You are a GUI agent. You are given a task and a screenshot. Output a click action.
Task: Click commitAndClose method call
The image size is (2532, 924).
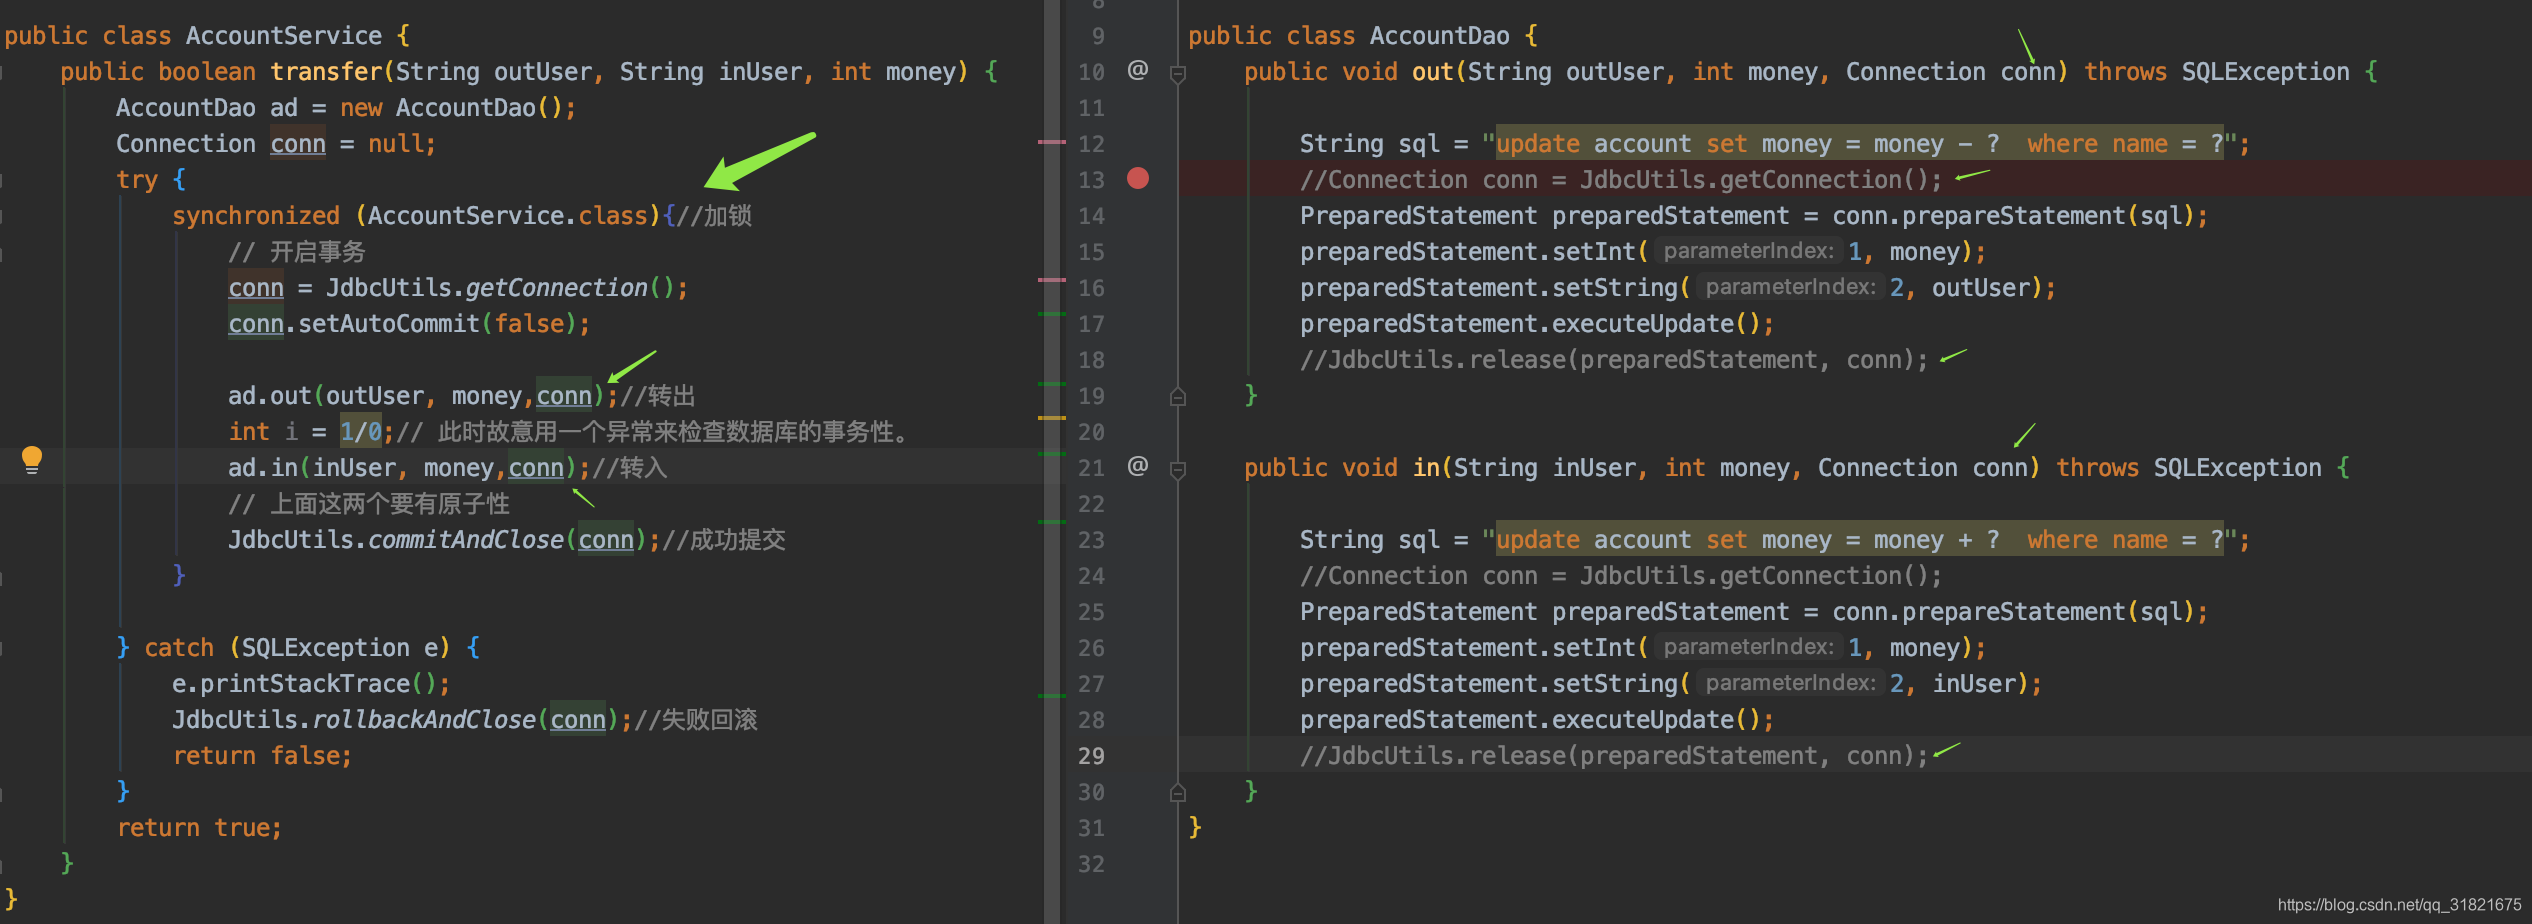[x=466, y=540]
